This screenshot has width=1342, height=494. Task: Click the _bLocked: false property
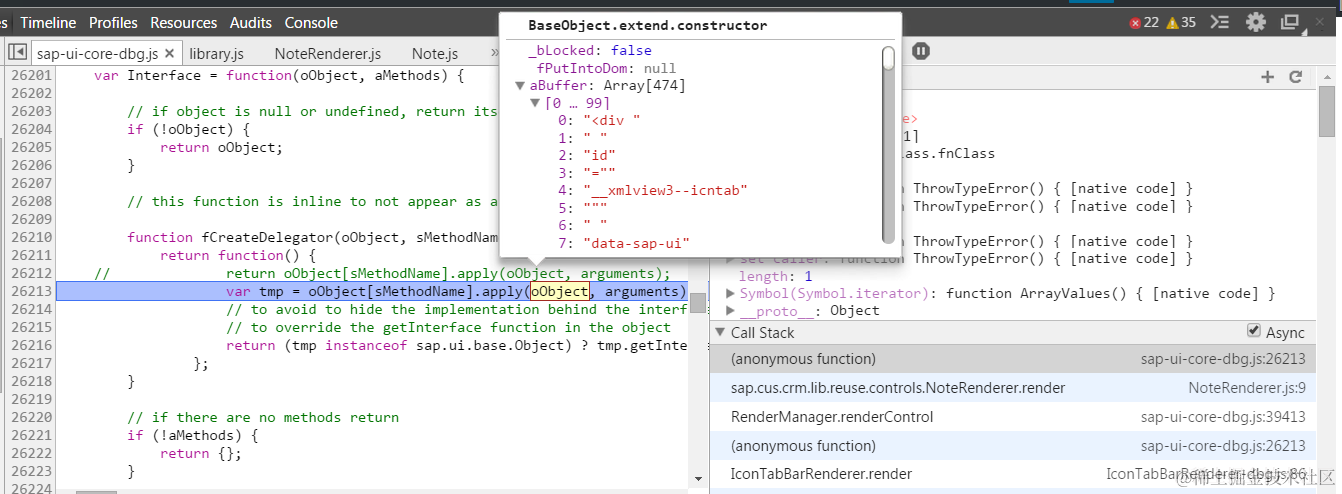tap(590, 50)
